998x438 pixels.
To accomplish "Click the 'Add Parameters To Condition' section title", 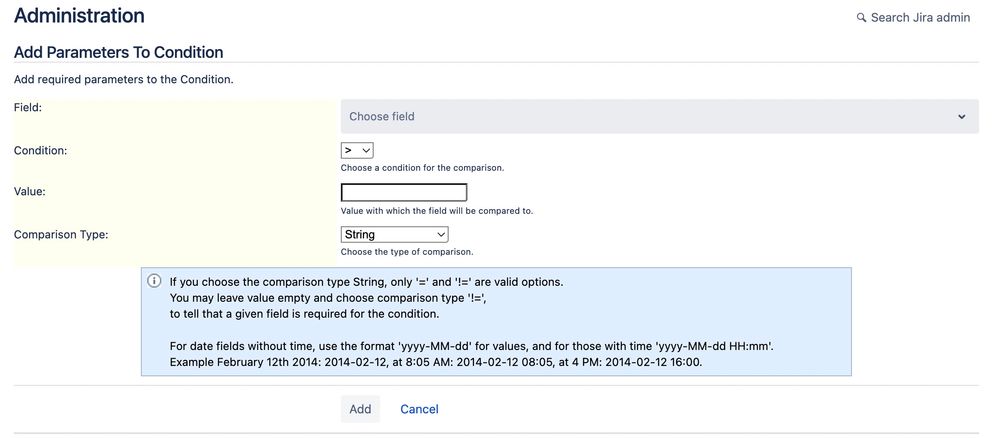I will point(118,52).
